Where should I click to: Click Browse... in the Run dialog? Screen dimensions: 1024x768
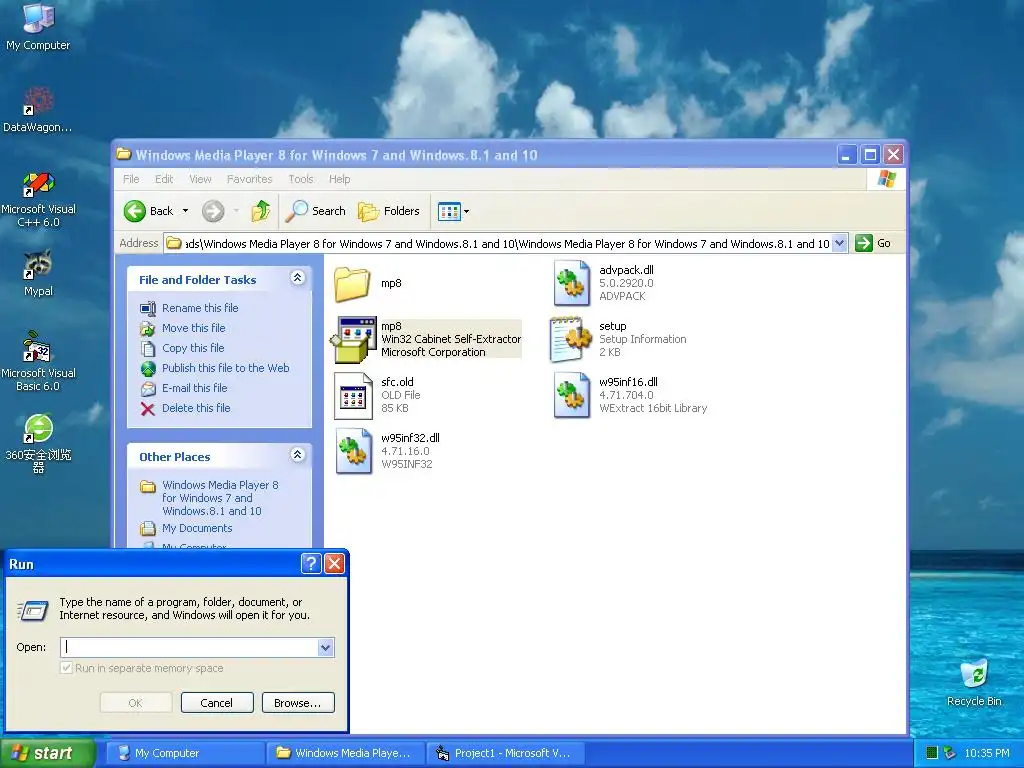pyautogui.click(x=298, y=703)
